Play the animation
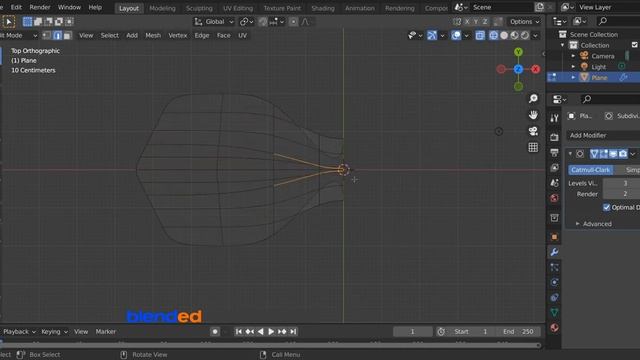The height and width of the screenshot is (360, 640). tap(271, 332)
